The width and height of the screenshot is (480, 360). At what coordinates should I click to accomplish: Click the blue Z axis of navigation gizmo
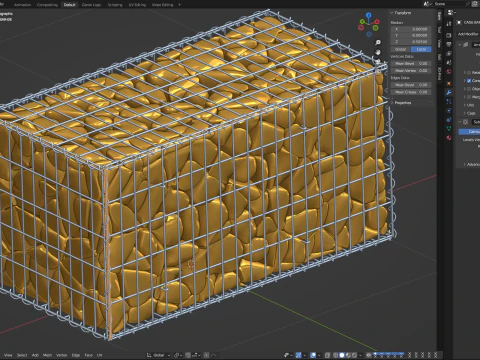coord(369,15)
